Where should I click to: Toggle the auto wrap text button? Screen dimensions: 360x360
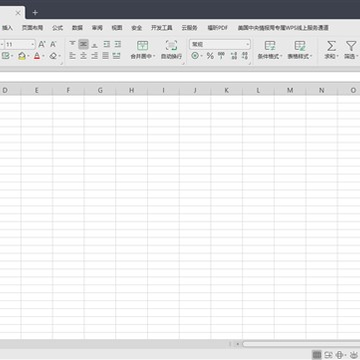[x=171, y=49]
